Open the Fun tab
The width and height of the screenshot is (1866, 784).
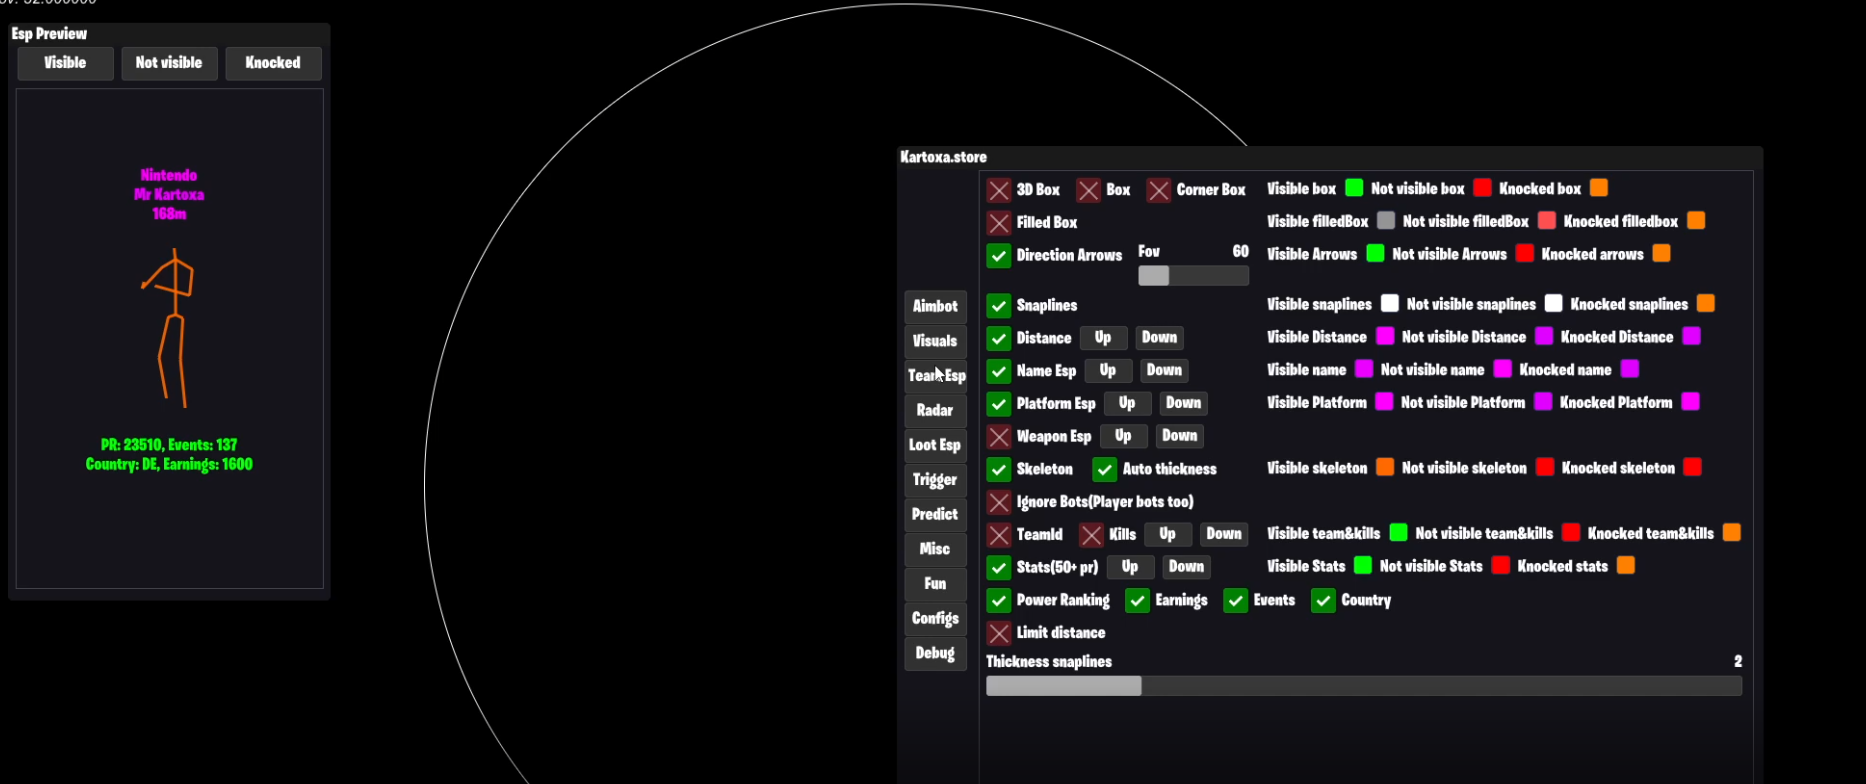935,583
